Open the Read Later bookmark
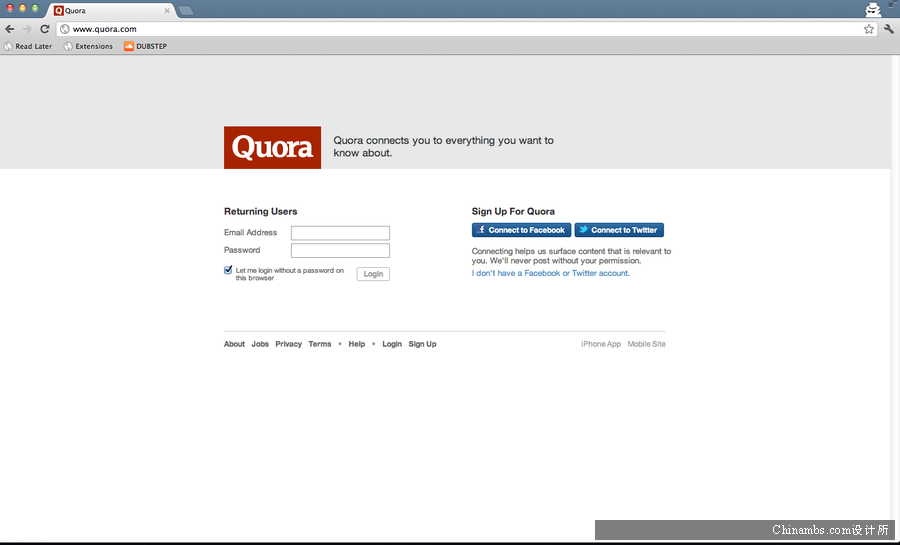The width and height of the screenshot is (900, 545). point(28,46)
